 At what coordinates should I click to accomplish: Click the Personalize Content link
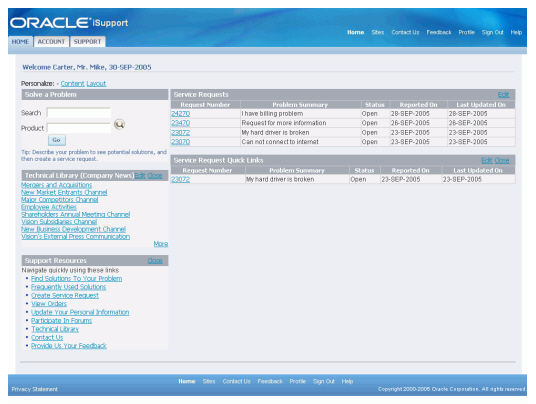point(72,84)
